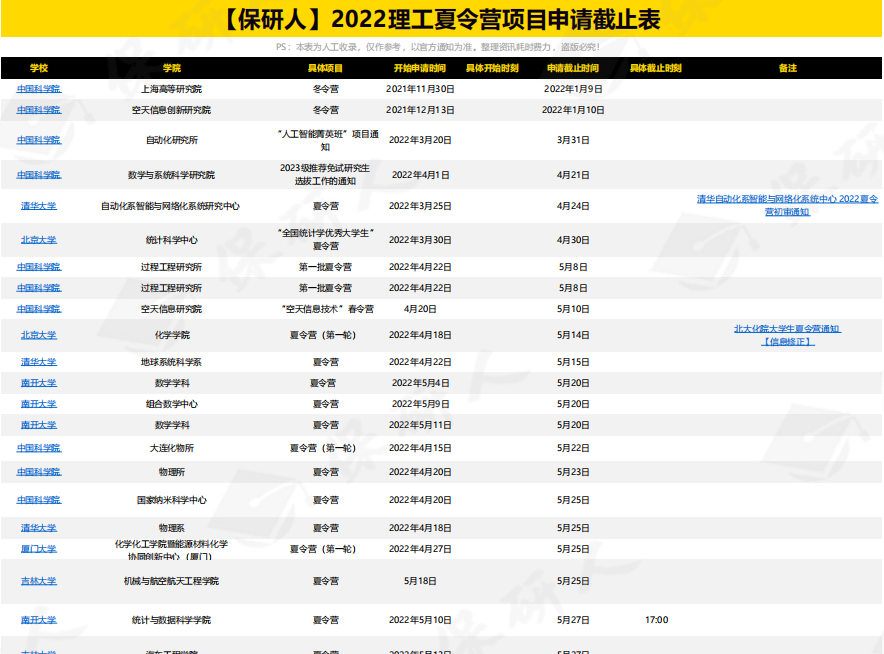Open 中国科学院 link in 大连化物所 row
Screen dimensions: 884x654
[x=39, y=448]
